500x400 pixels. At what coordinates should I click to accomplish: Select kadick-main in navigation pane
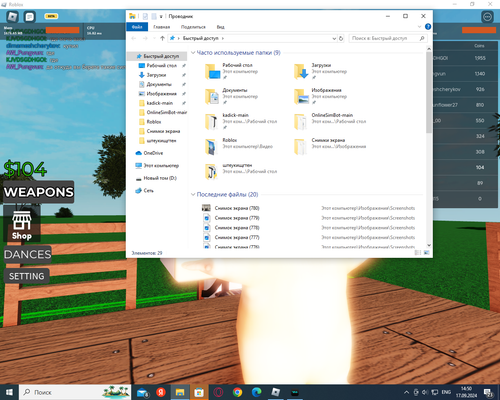coord(160,103)
